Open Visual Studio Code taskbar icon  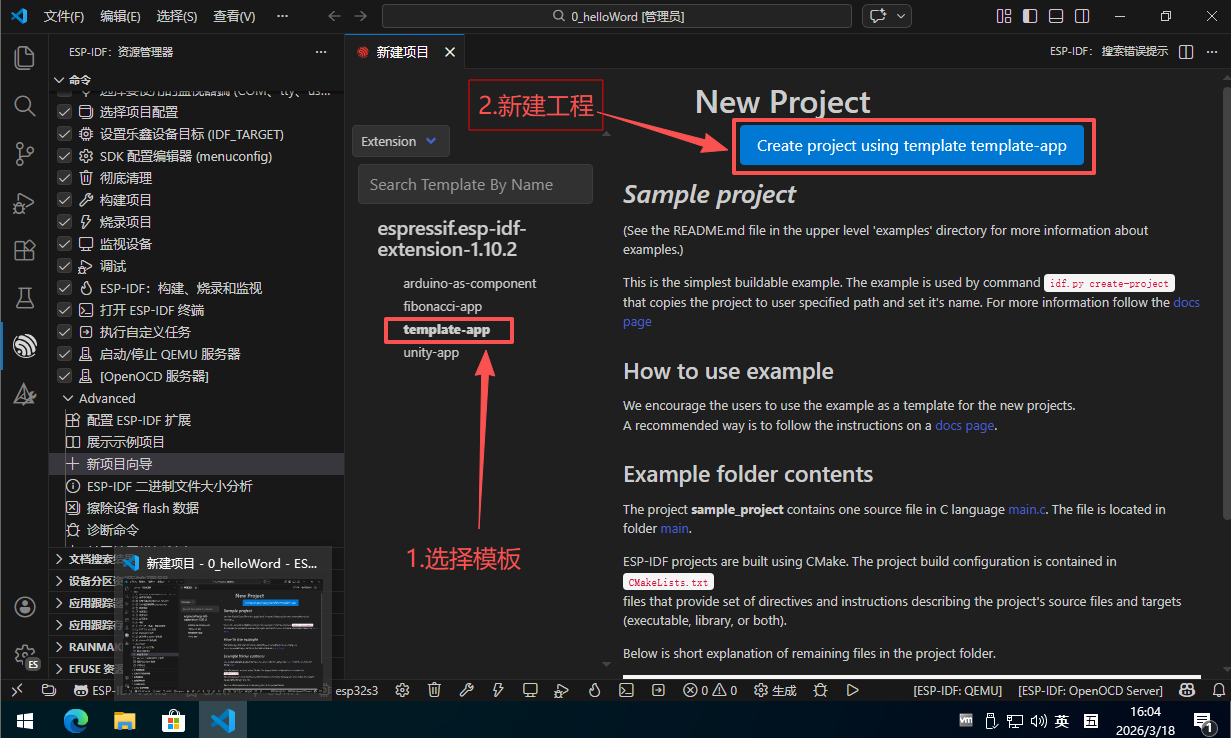click(x=222, y=719)
